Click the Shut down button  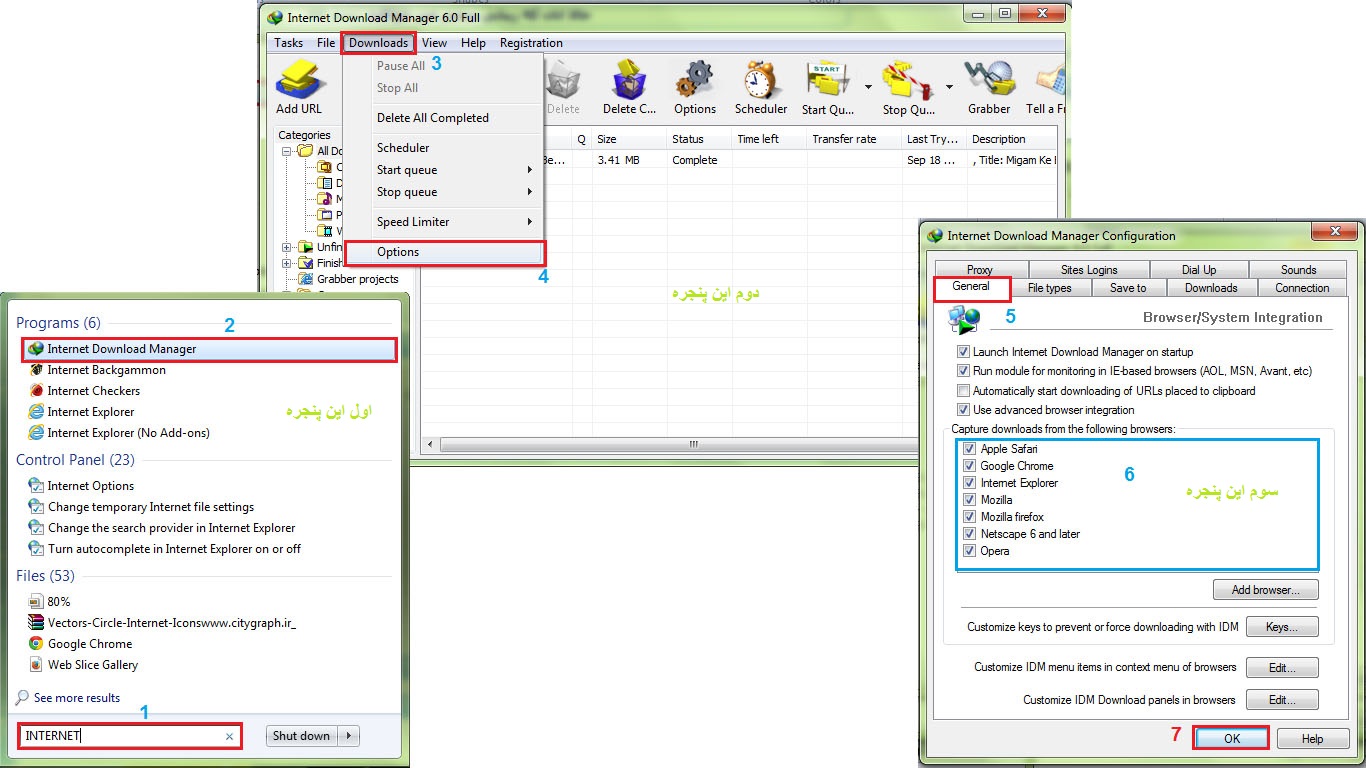[x=301, y=736]
